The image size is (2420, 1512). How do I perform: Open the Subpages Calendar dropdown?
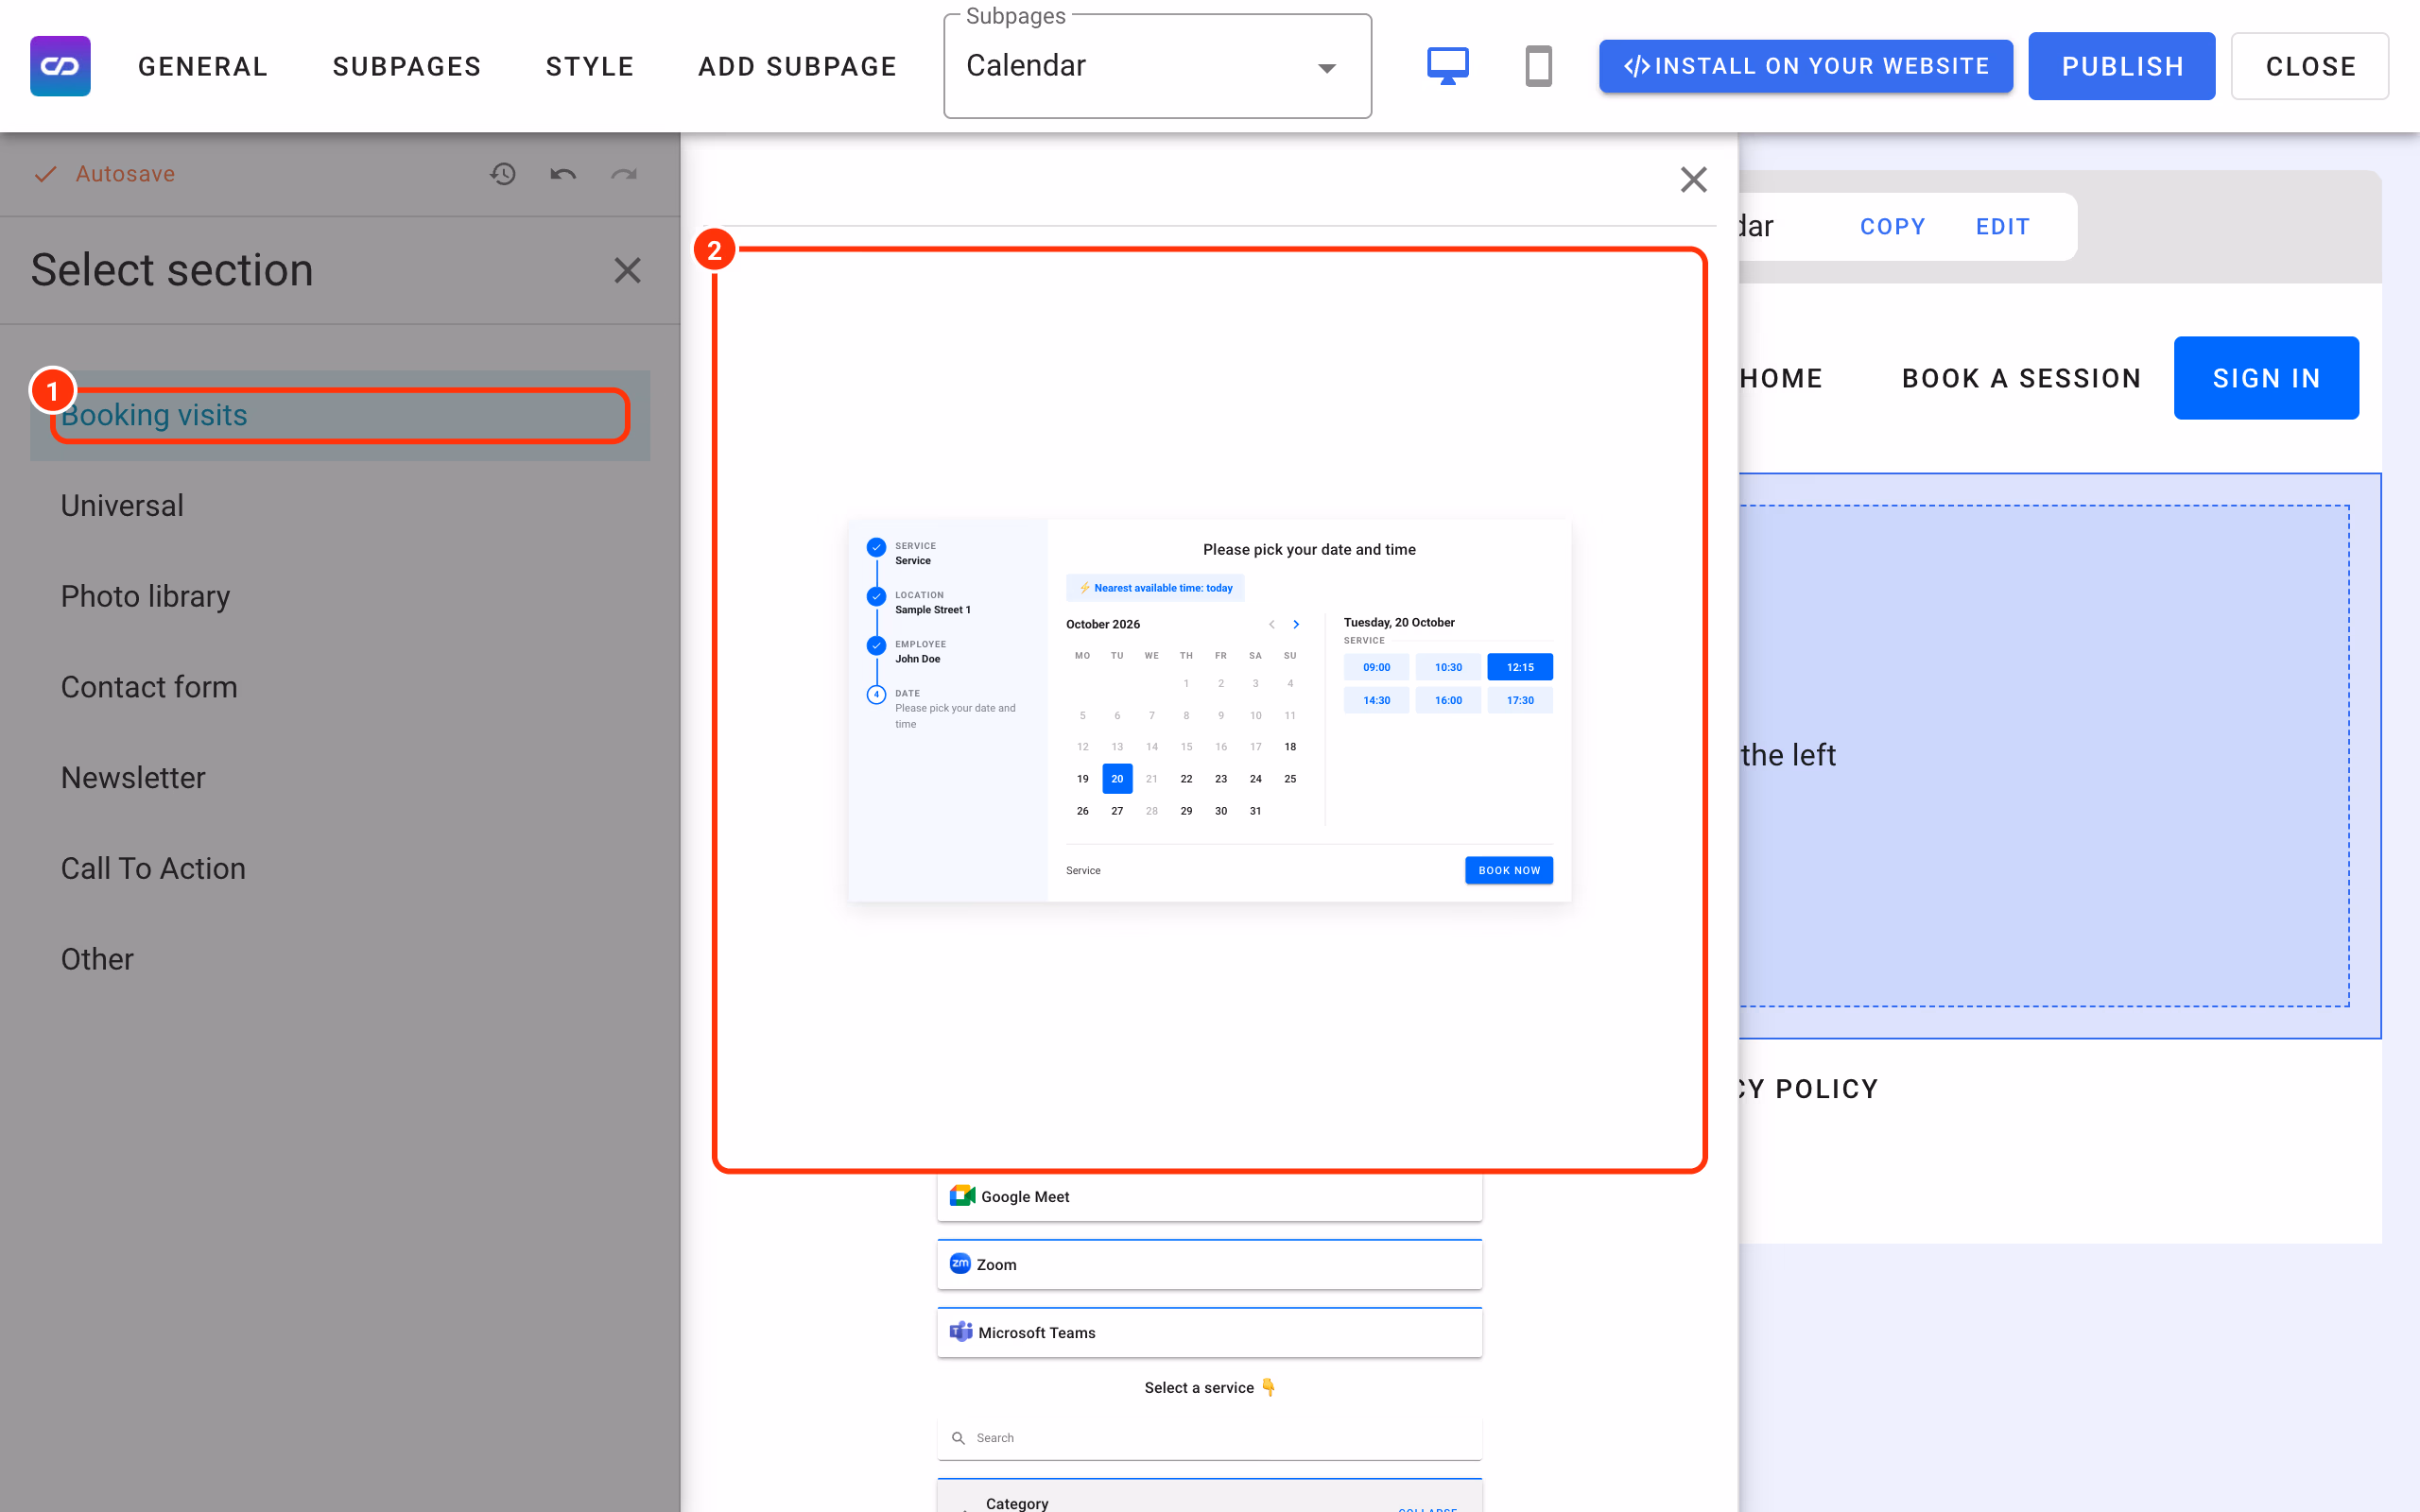point(1157,66)
